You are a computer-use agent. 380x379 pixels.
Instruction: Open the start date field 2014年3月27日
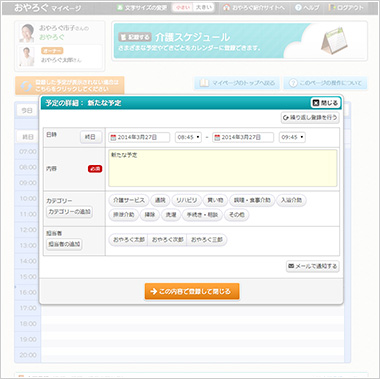click(x=139, y=137)
